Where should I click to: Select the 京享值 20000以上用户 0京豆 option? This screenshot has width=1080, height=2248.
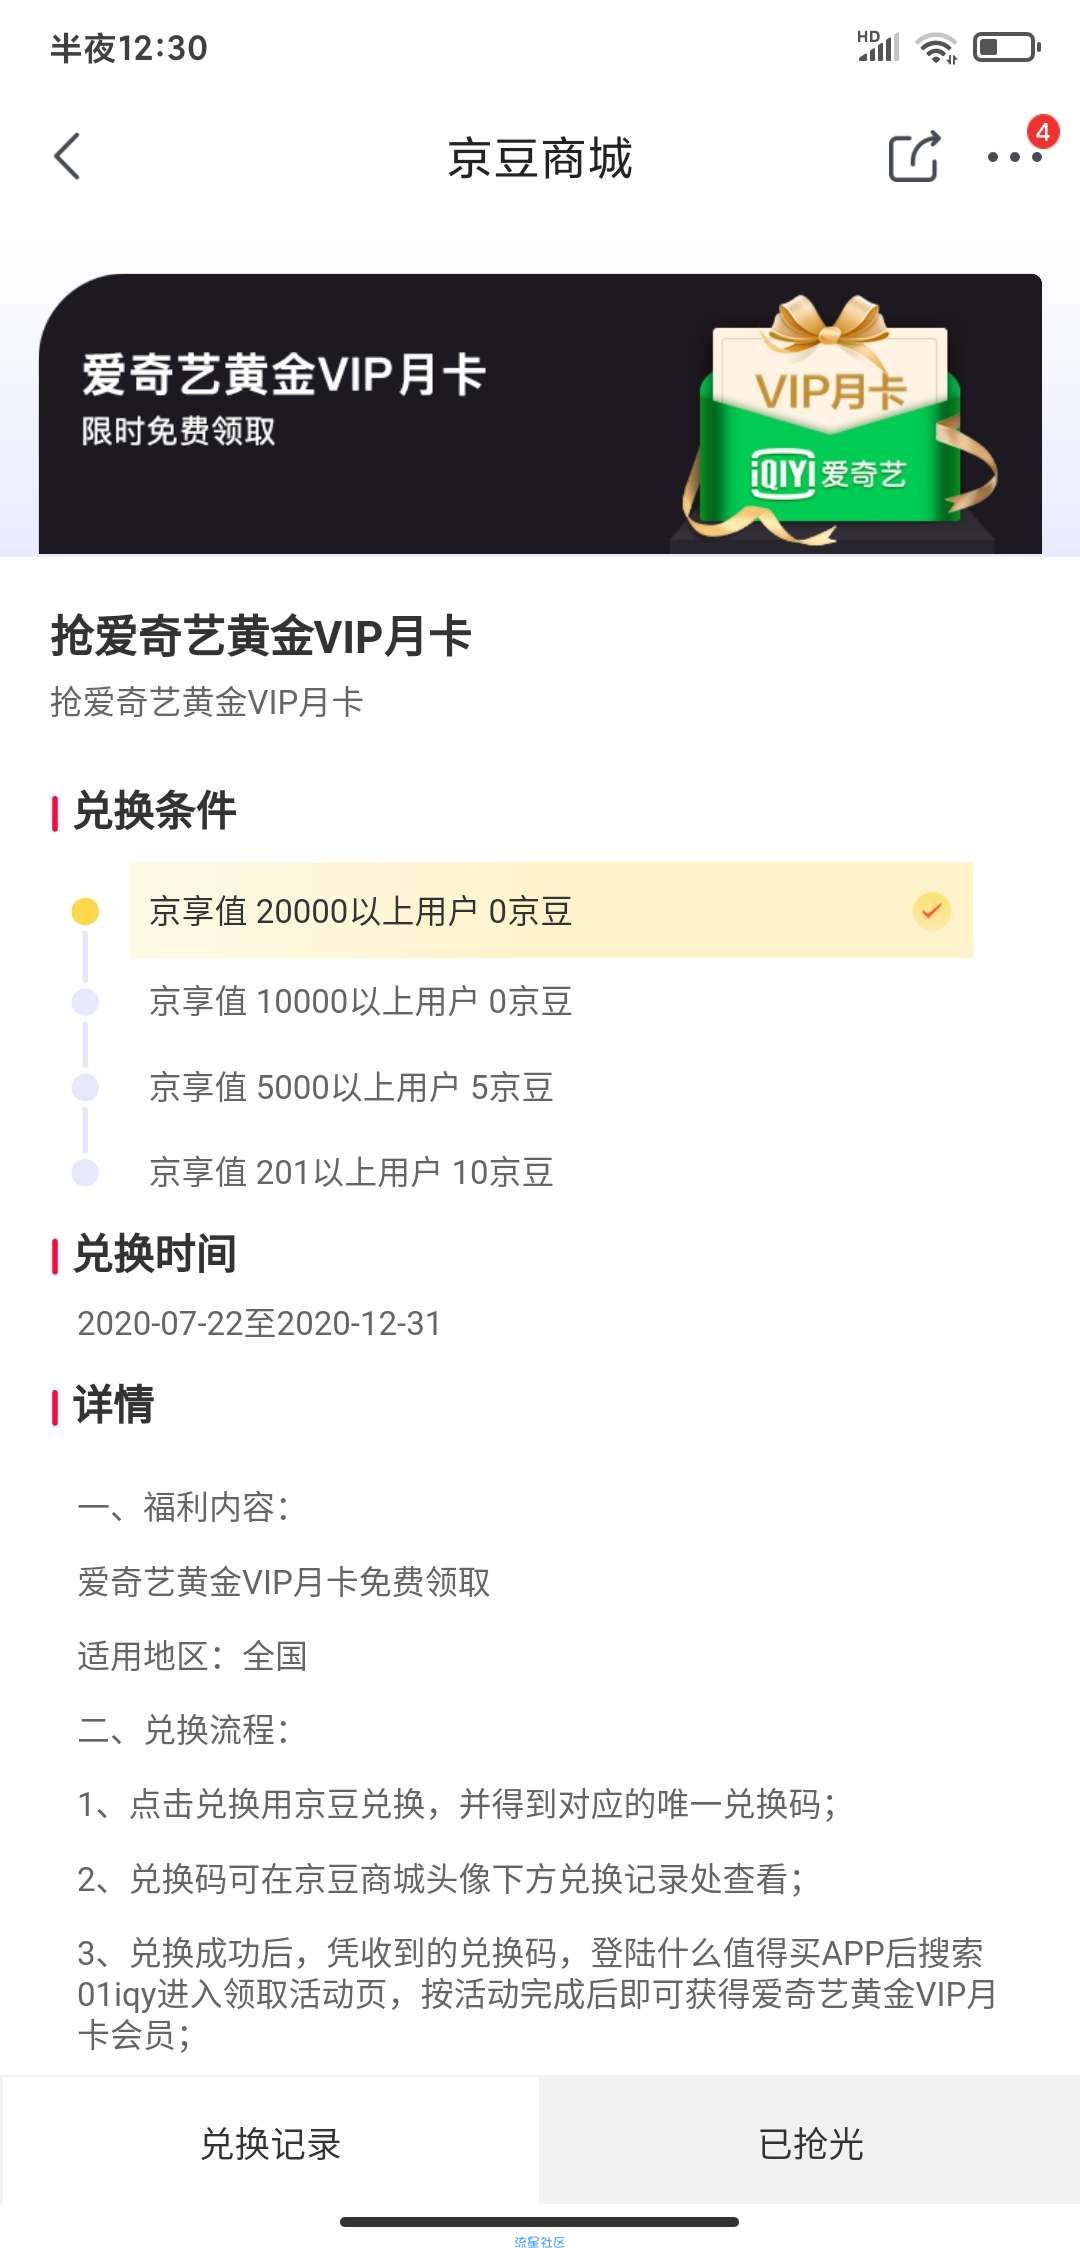pyautogui.click(x=551, y=910)
